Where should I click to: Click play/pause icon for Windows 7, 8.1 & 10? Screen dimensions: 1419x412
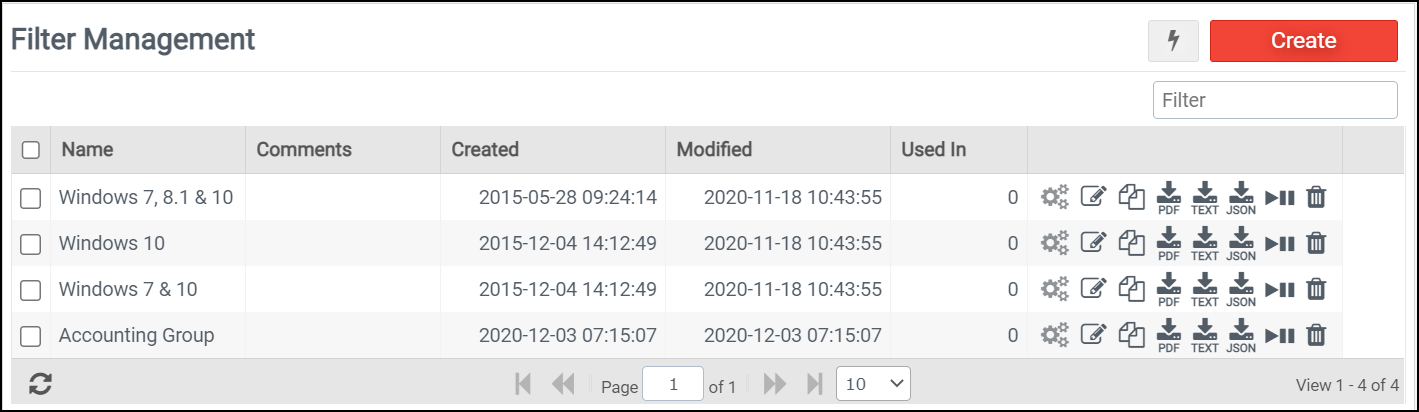[x=1279, y=197]
